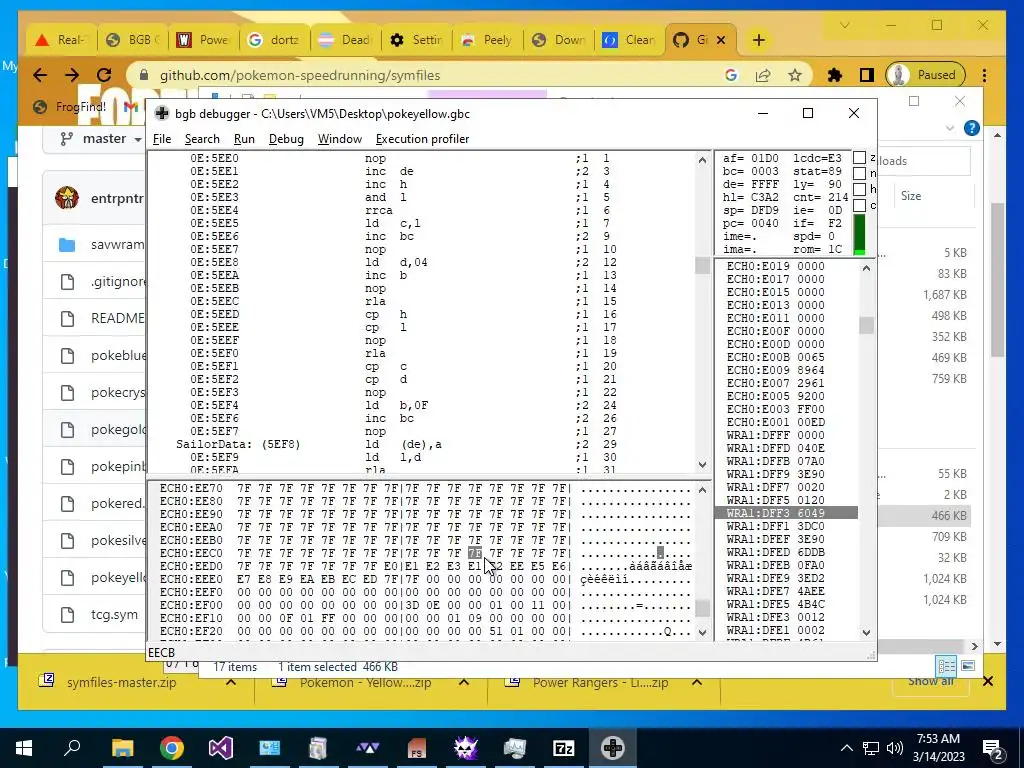
Task: Expand Power Rangers zip download options chevron
Action: [x=697, y=682]
